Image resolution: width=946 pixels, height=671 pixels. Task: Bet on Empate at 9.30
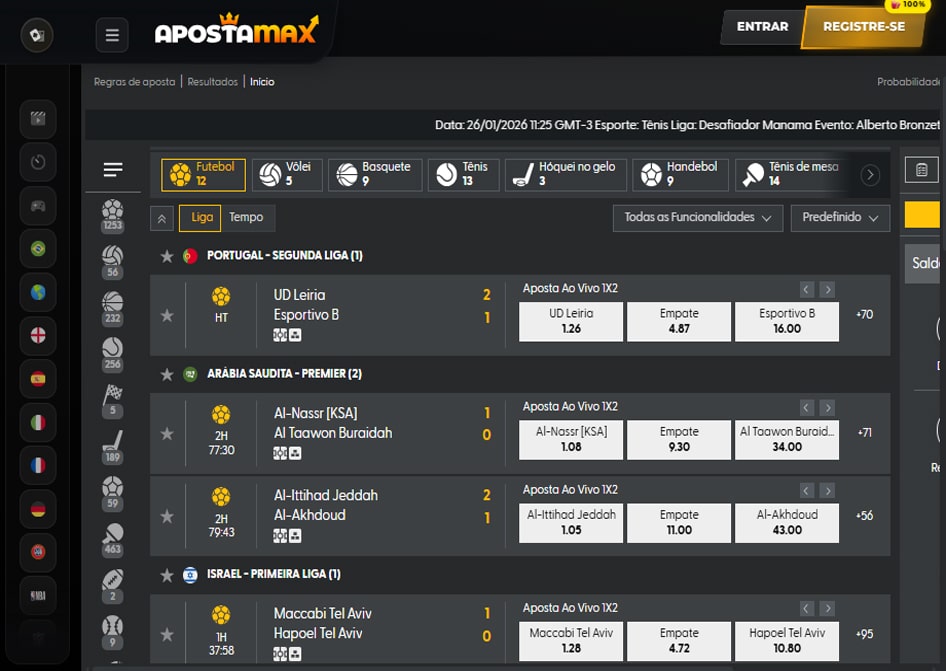coord(679,440)
